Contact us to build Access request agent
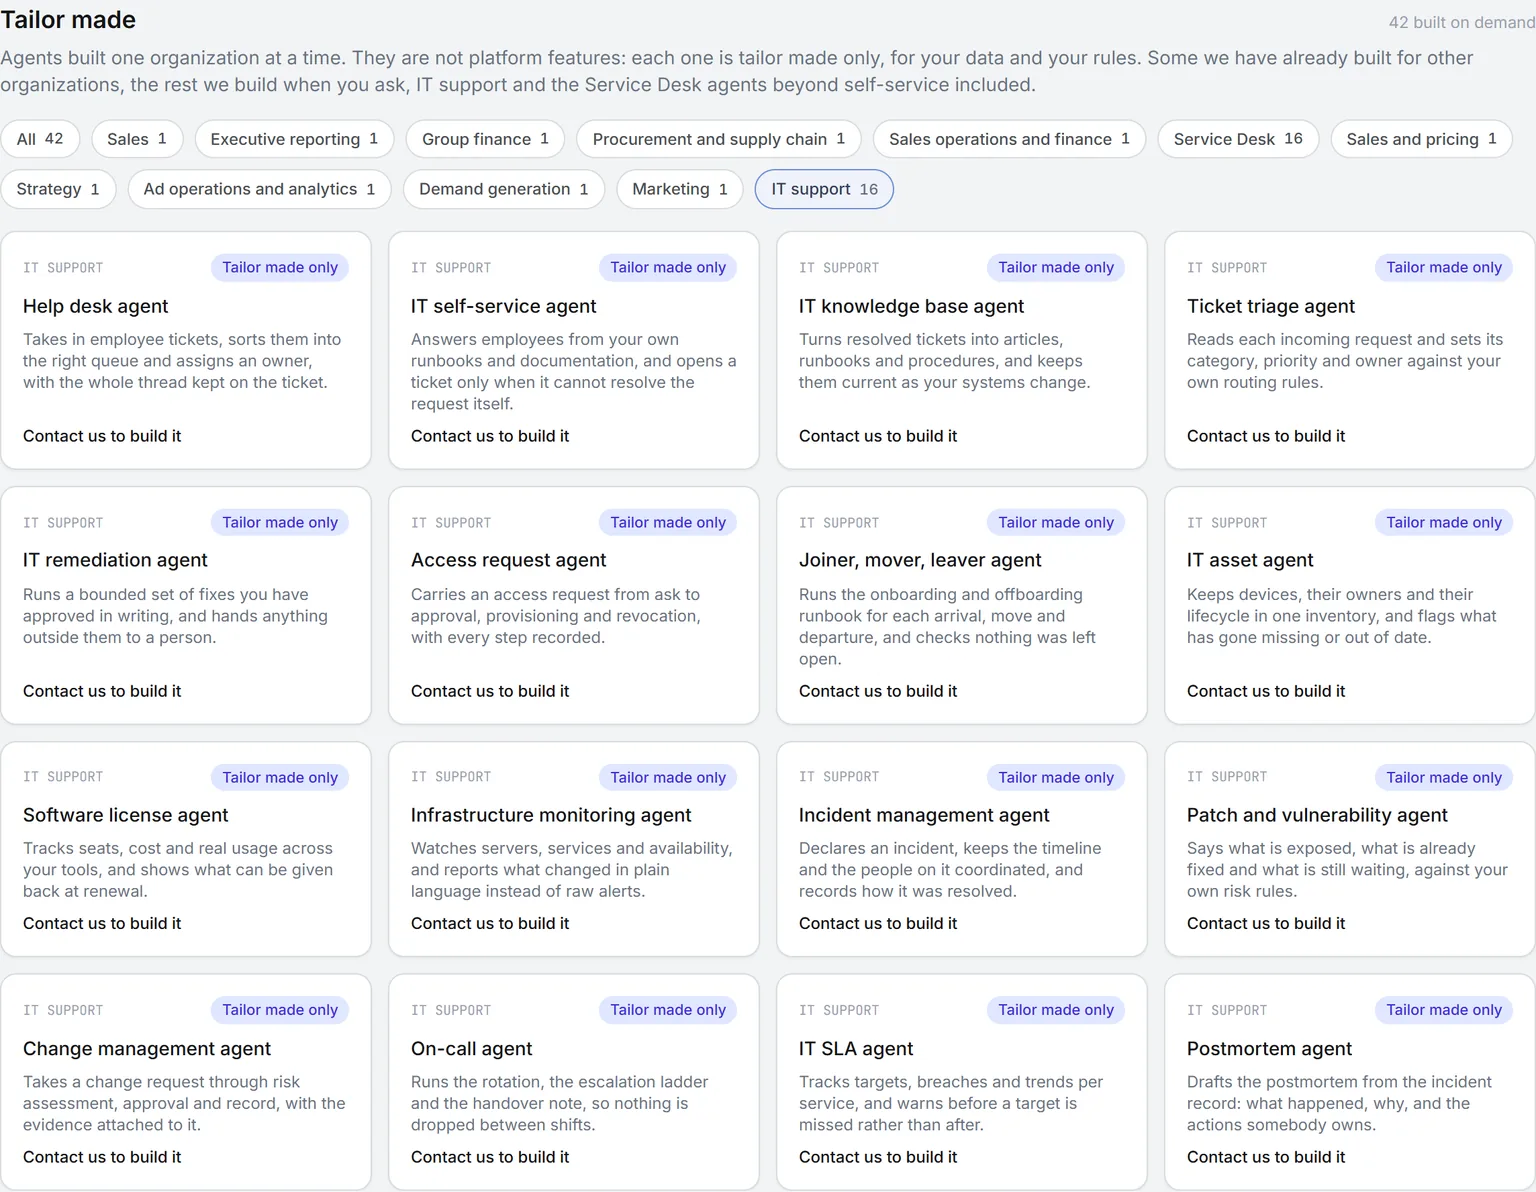The height and width of the screenshot is (1192, 1536). click(x=490, y=691)
